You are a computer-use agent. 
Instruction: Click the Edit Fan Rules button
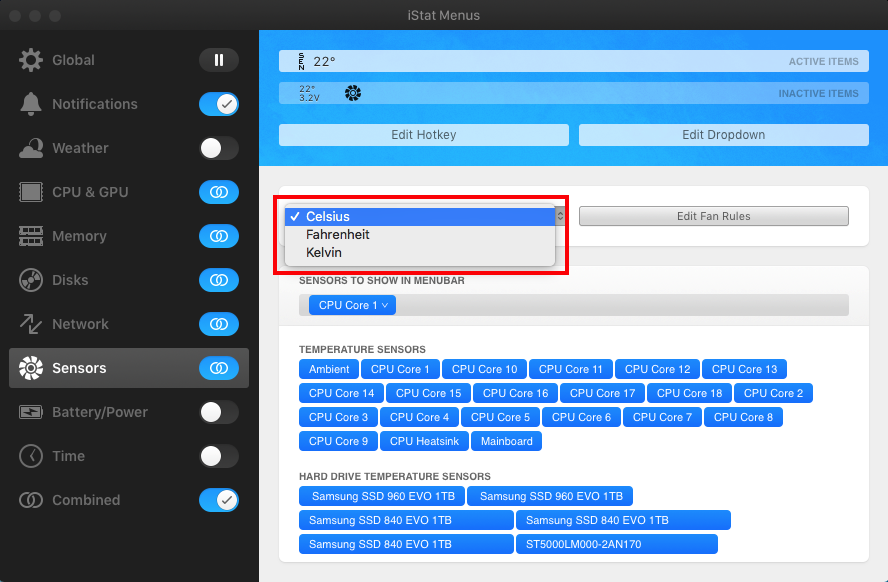pos(714,216)
